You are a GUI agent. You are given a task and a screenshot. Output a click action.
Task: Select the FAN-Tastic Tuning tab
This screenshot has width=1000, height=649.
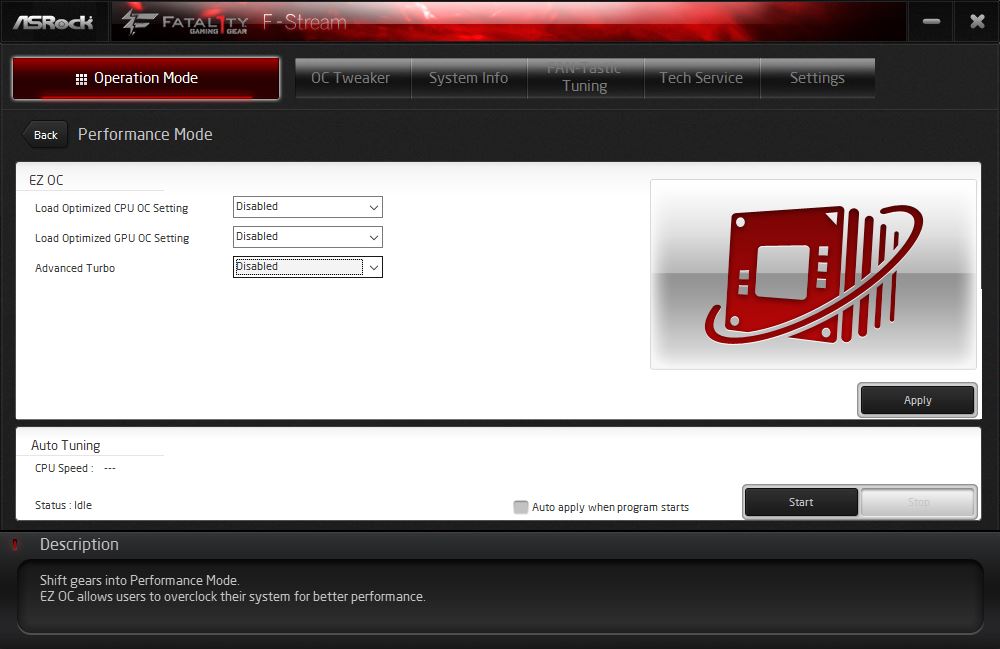point(584,78)
